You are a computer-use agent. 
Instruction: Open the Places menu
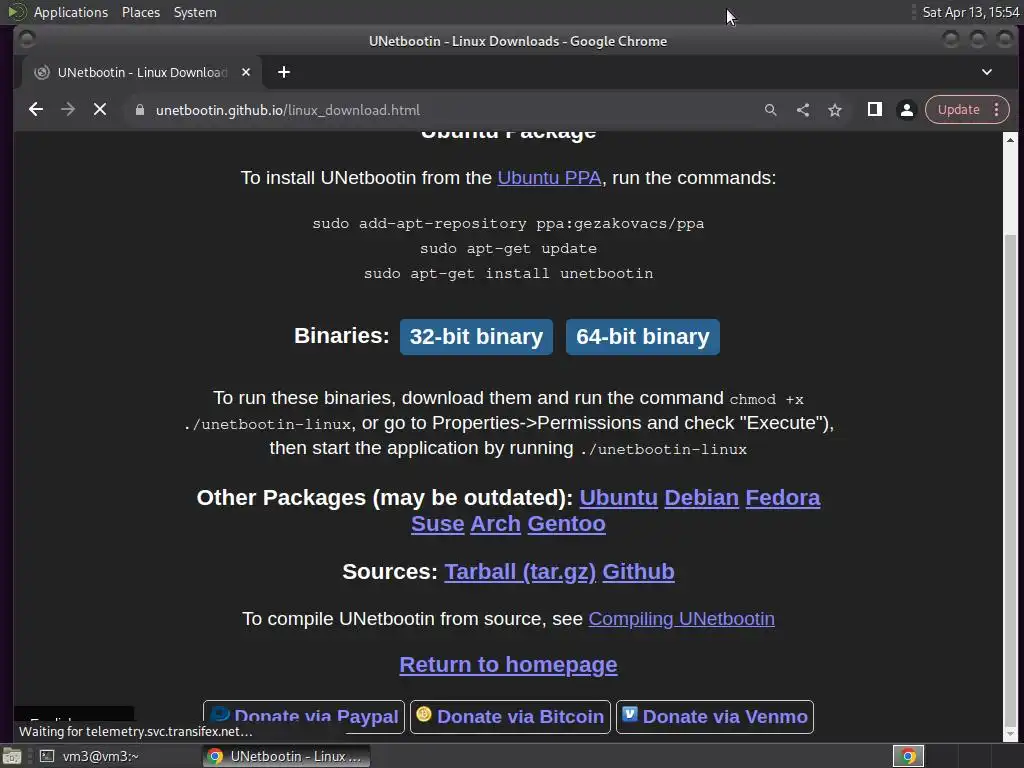point(141,12)
